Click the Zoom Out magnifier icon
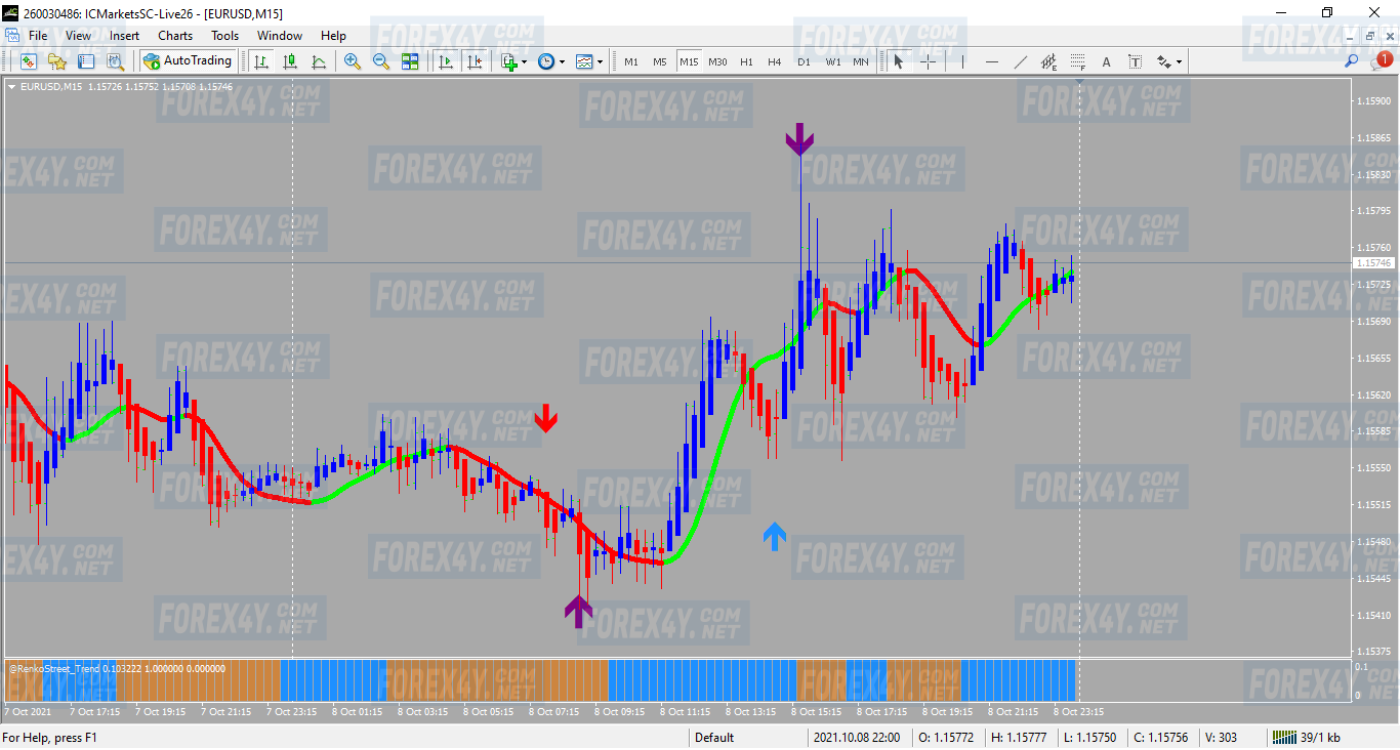The height and width of the screenshot is (750, 1400). (x=381, y=62)
